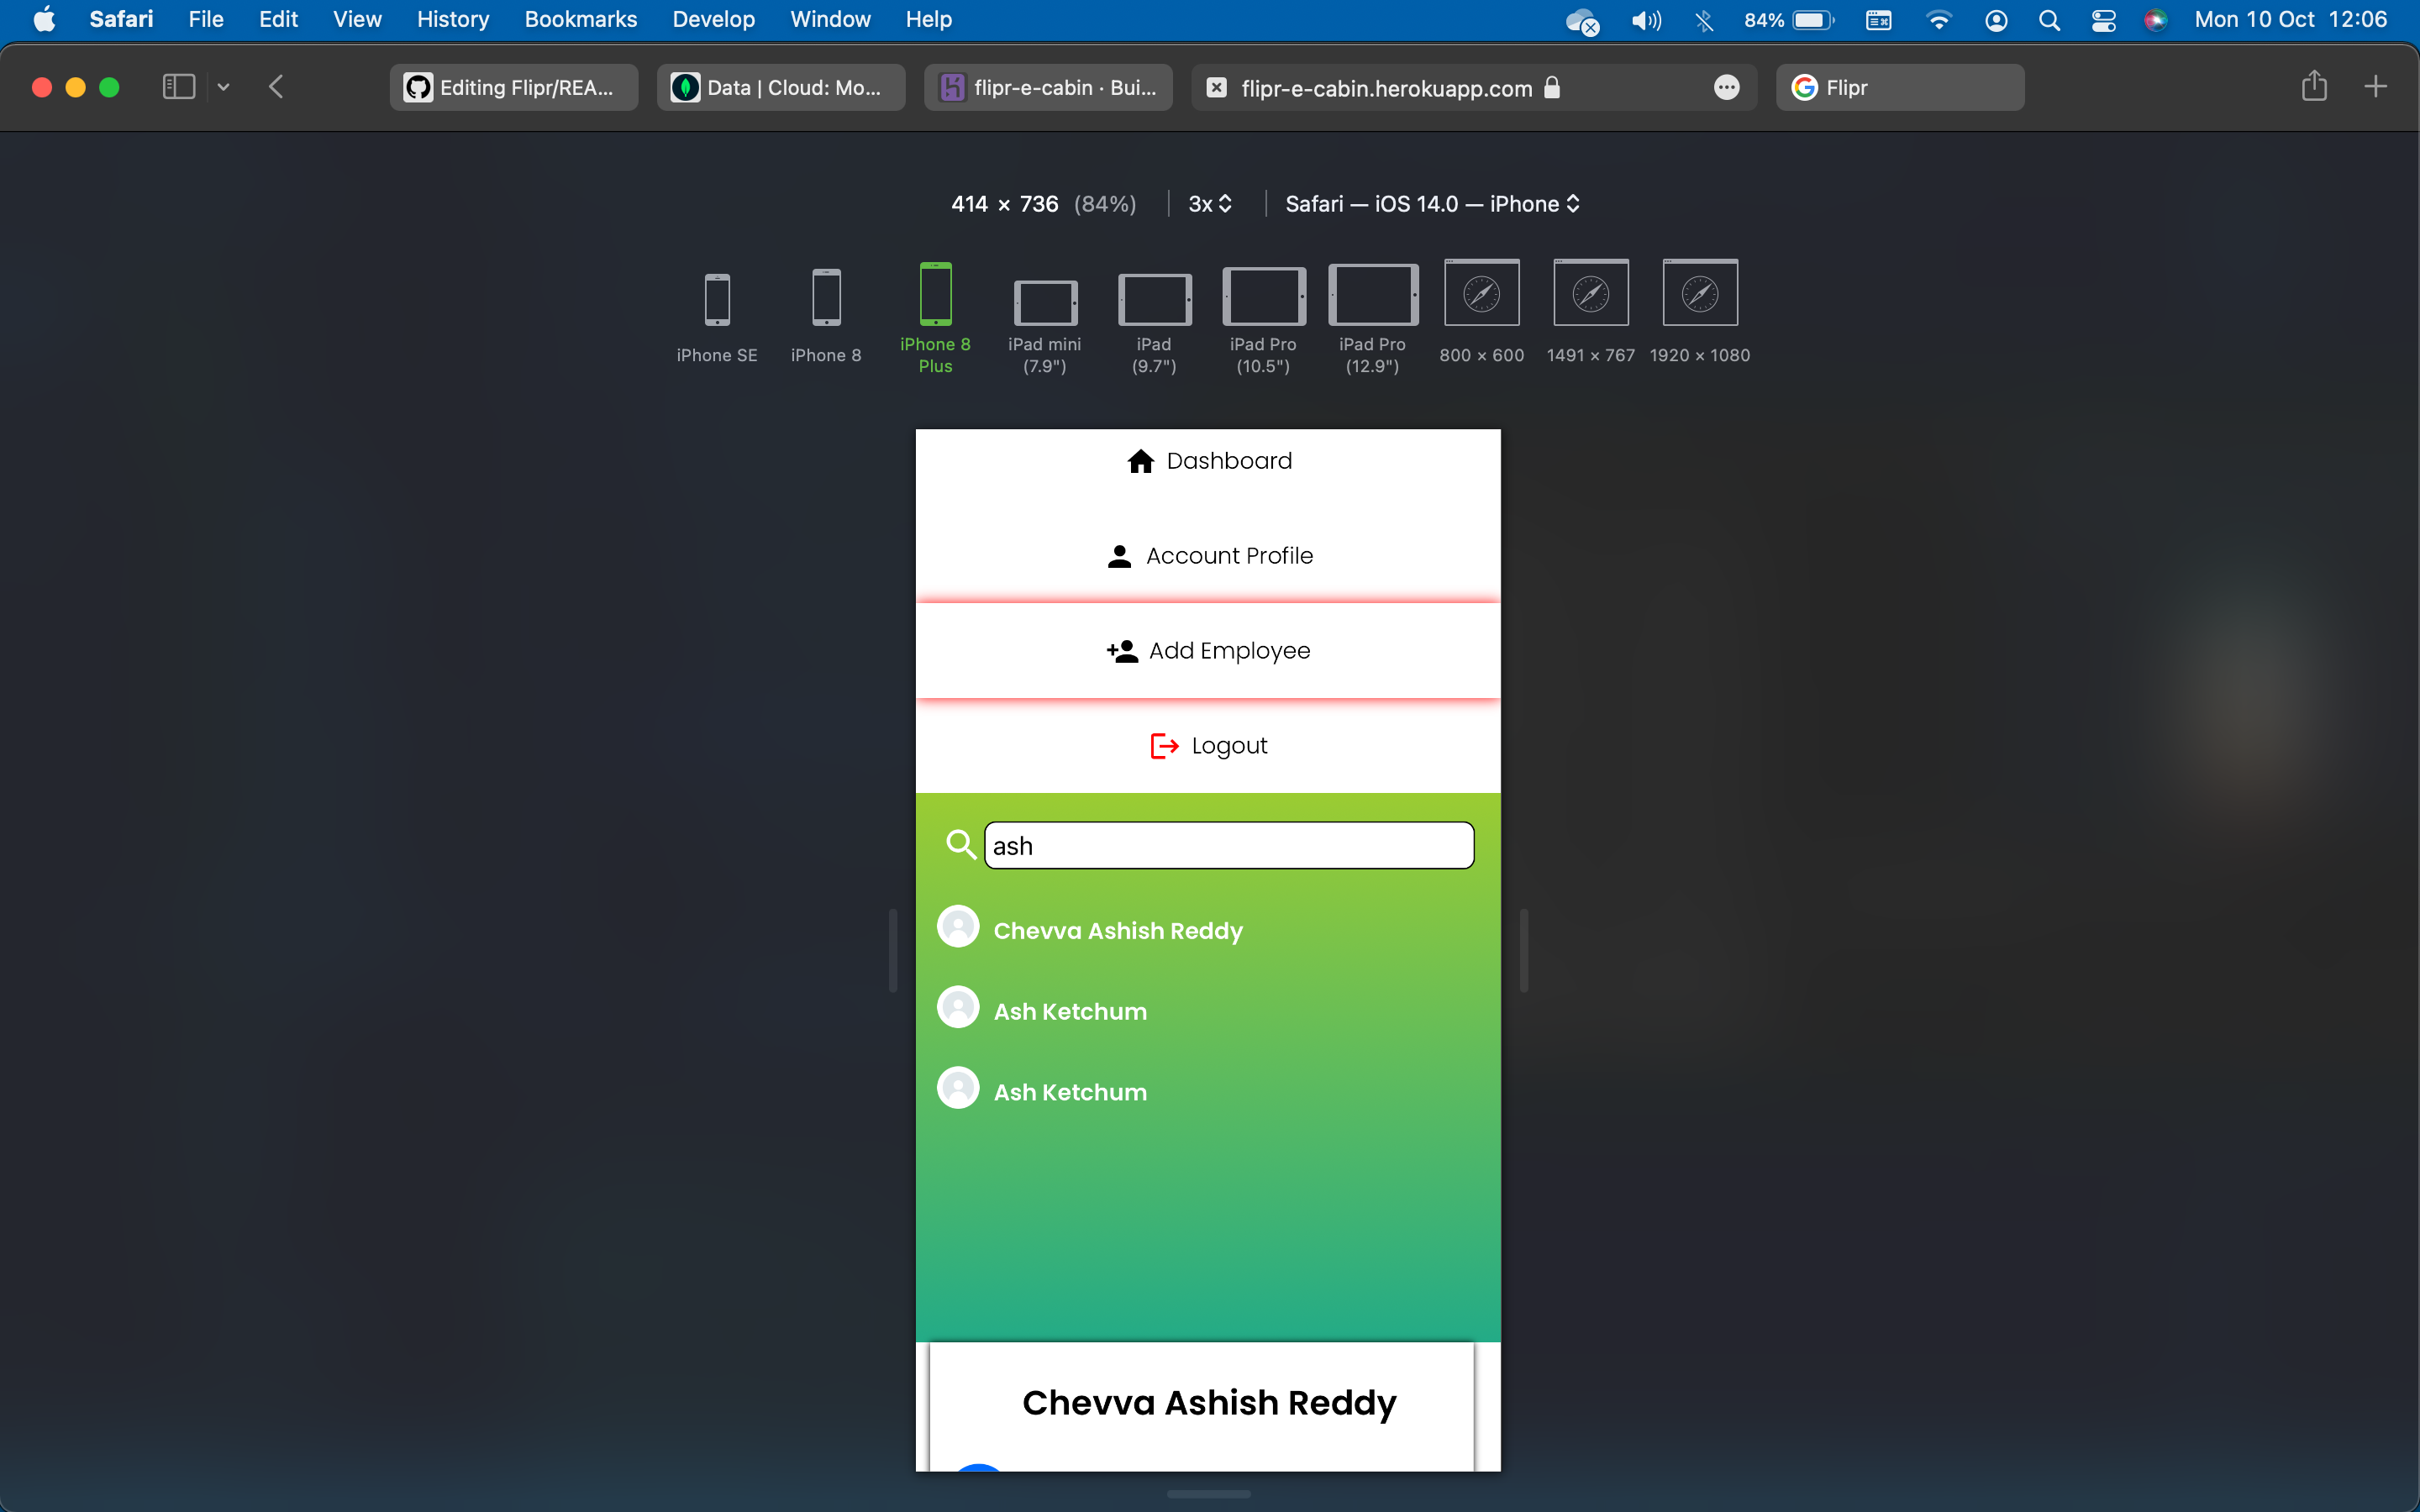Change pixel ratio using the 3x selector
The height and width of the screenshot is (1512, 2420).
[x=1209, y=204]
